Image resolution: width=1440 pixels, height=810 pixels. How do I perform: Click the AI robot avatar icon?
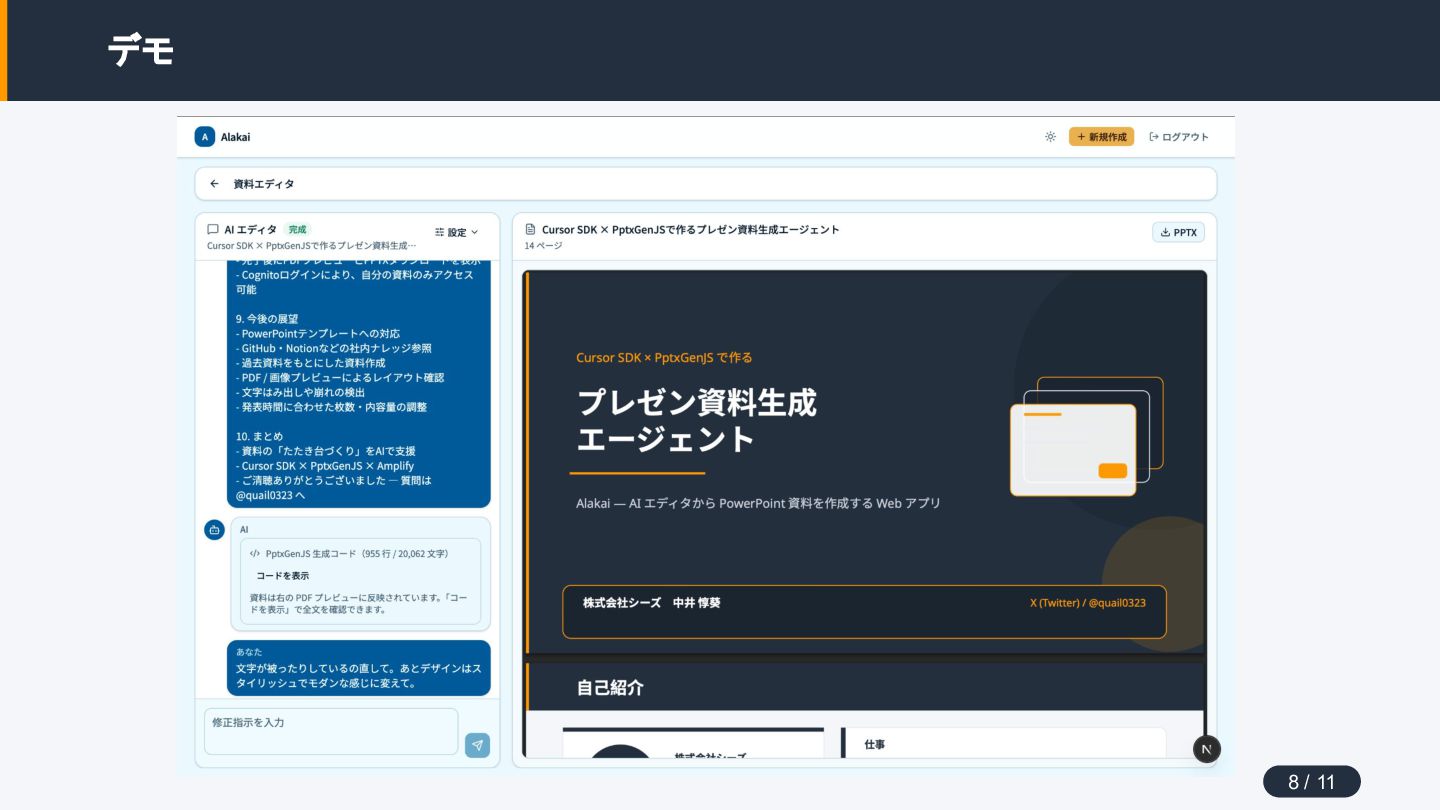point(214,530)
